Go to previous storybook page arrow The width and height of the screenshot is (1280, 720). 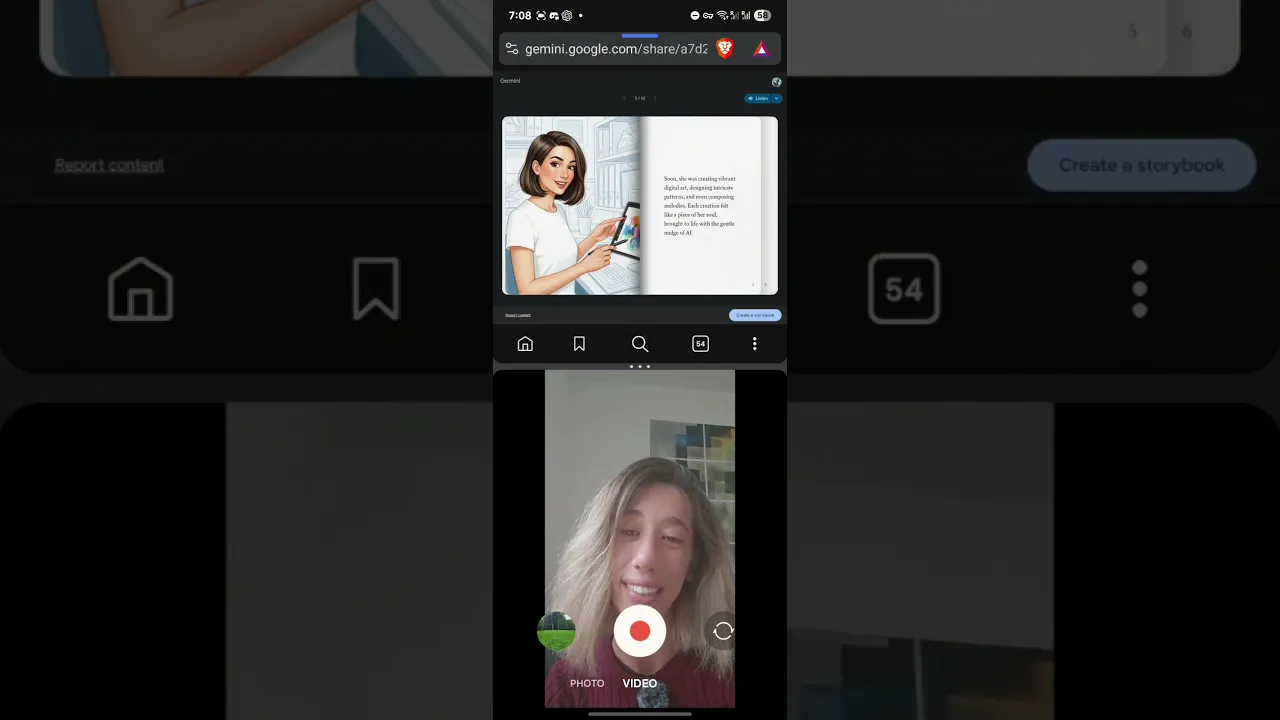point(624,98)
